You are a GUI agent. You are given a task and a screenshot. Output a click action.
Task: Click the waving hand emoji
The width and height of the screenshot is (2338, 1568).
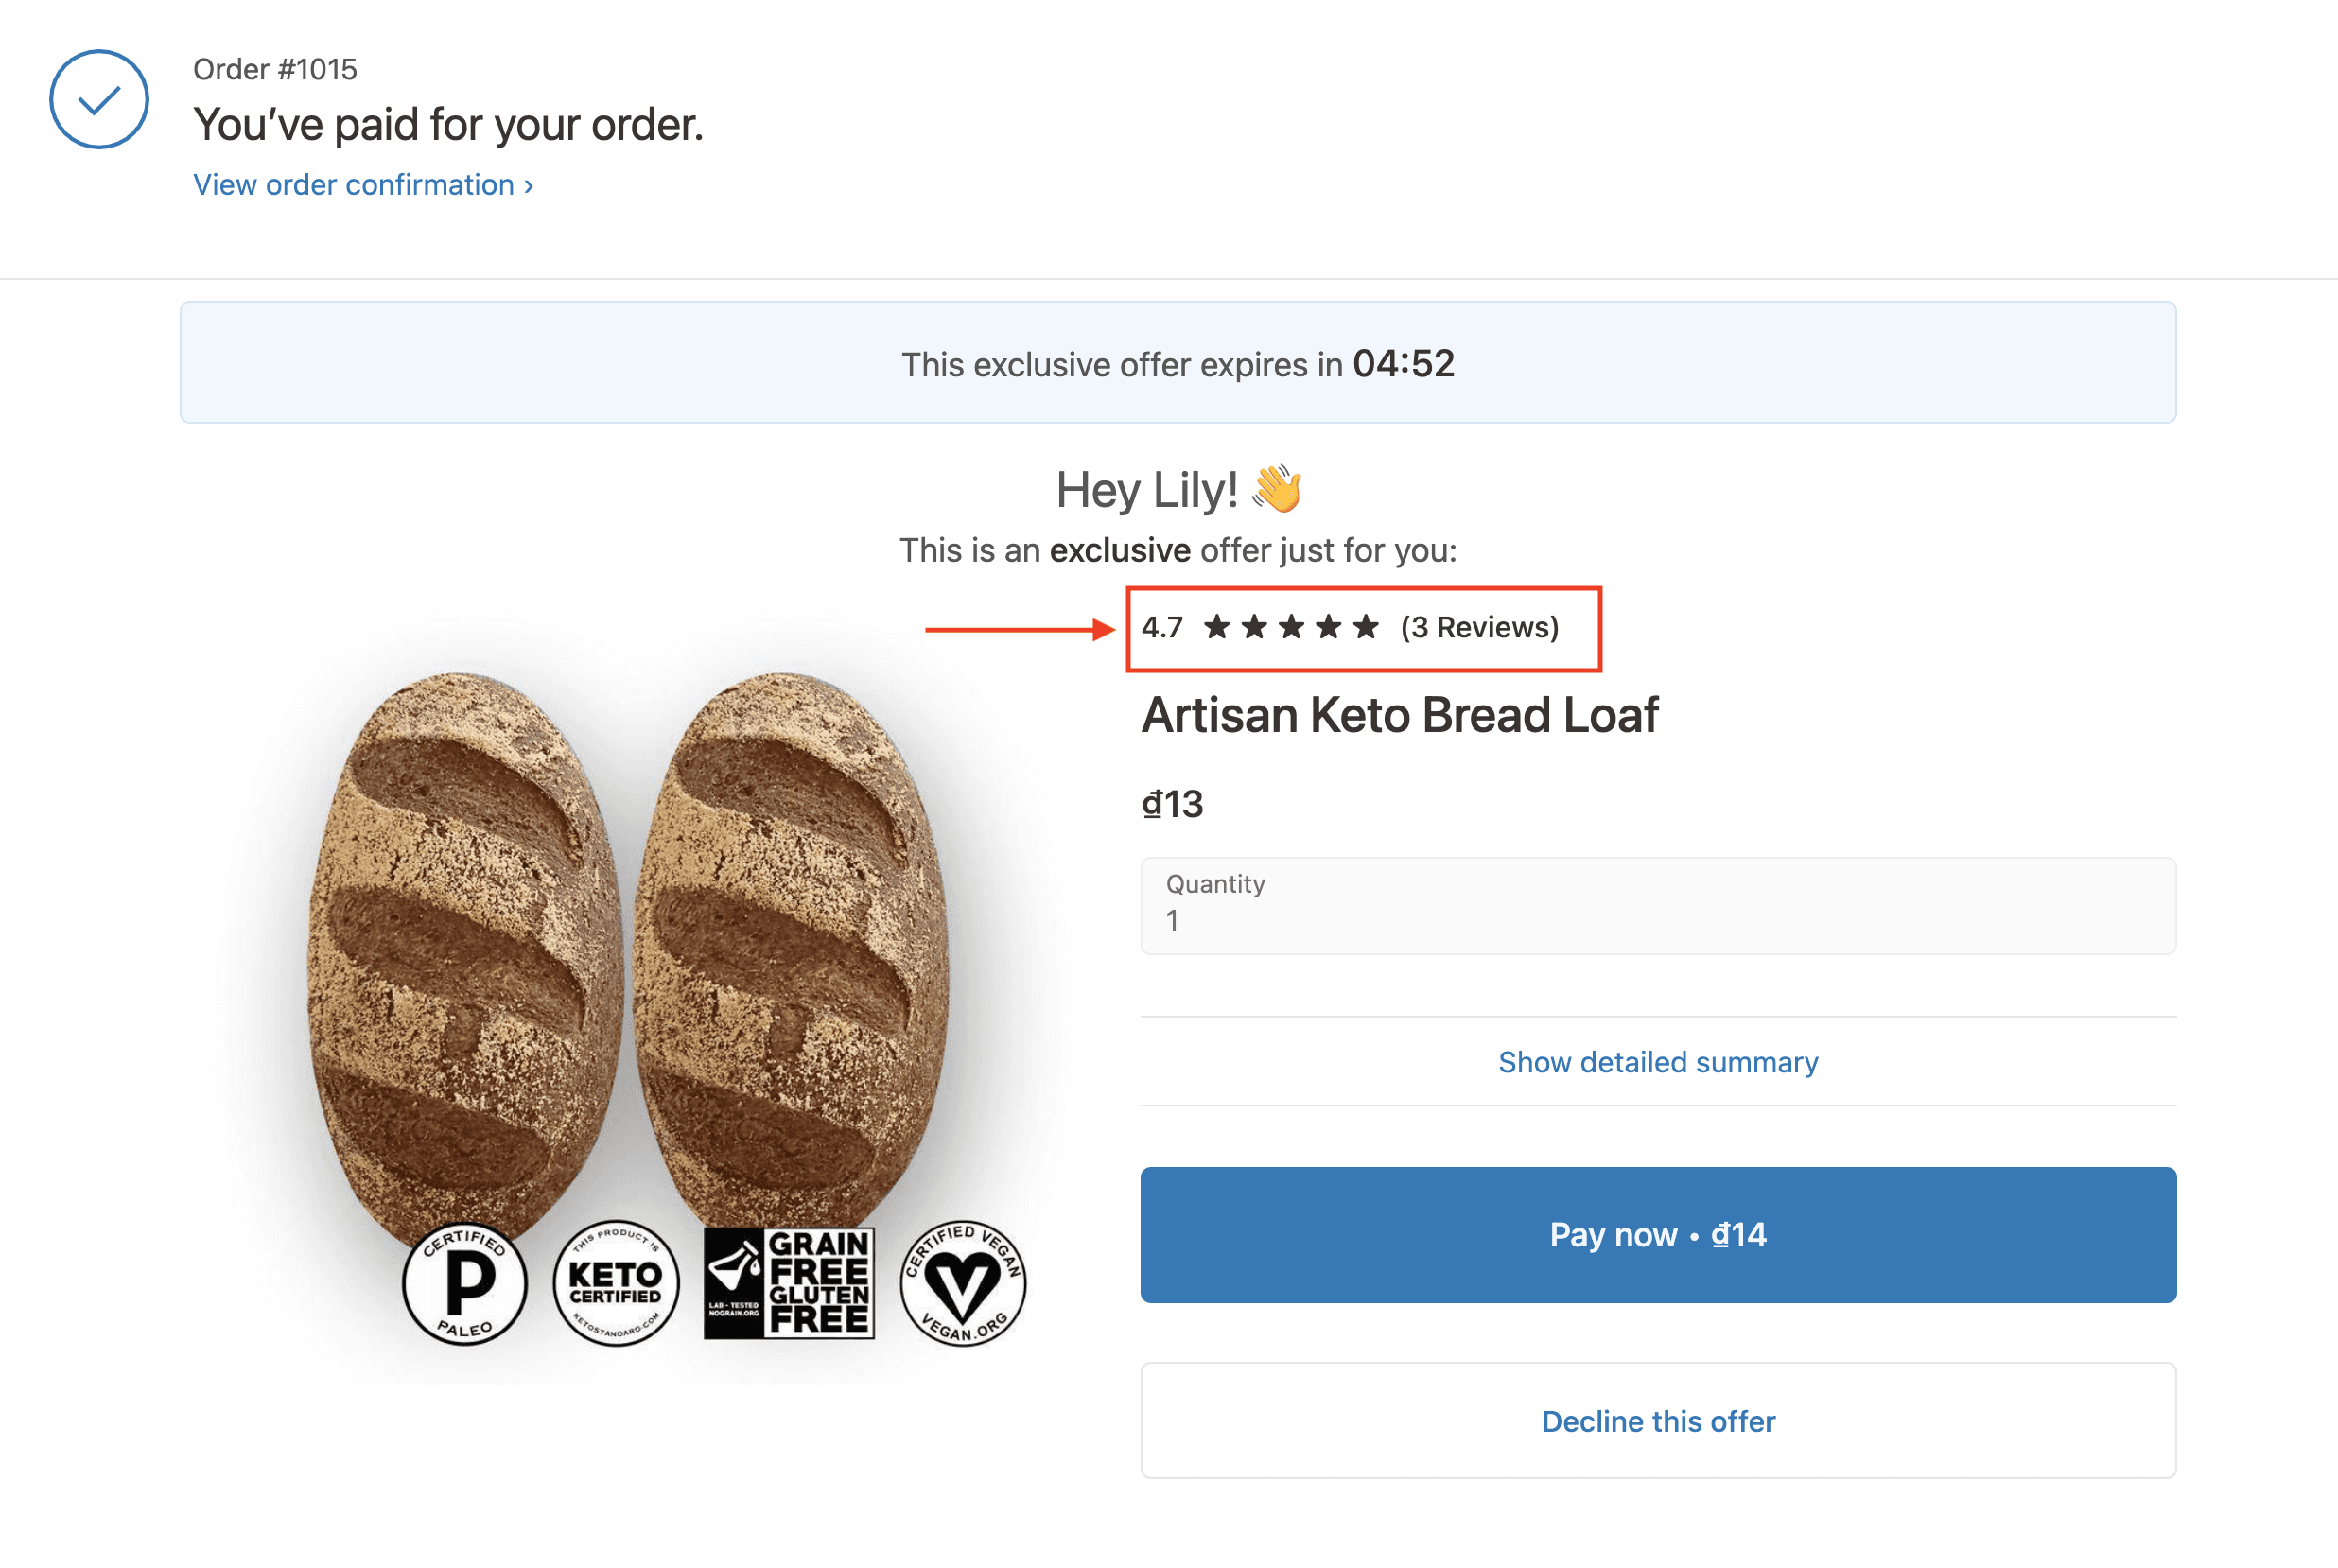1277,489
